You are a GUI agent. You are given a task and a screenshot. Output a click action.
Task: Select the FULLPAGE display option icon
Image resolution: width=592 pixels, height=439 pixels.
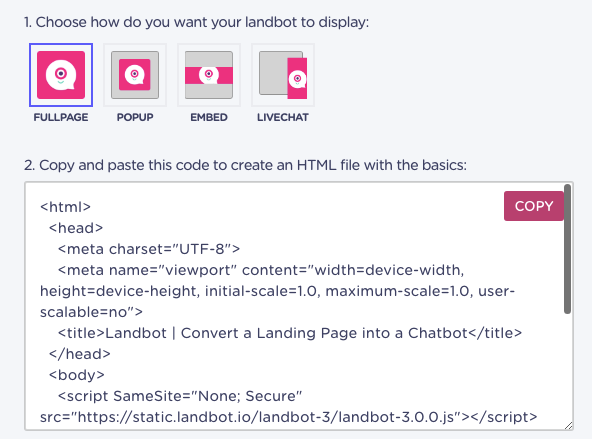pos(61,75)
